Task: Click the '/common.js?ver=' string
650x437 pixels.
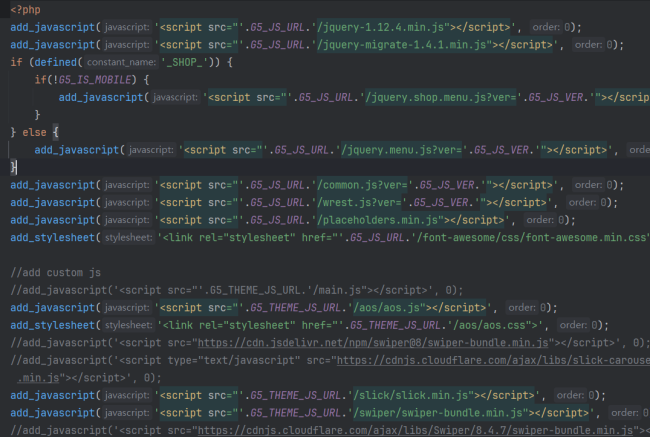Action: tap(362, 185)
